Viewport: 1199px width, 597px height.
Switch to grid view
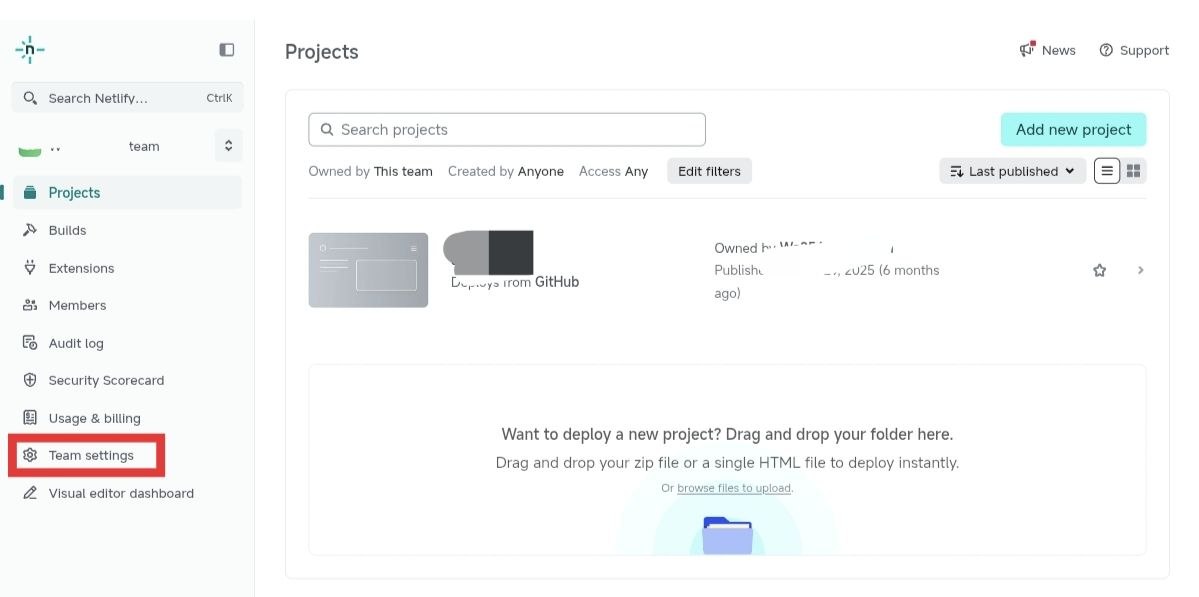tap(1133, 170)
